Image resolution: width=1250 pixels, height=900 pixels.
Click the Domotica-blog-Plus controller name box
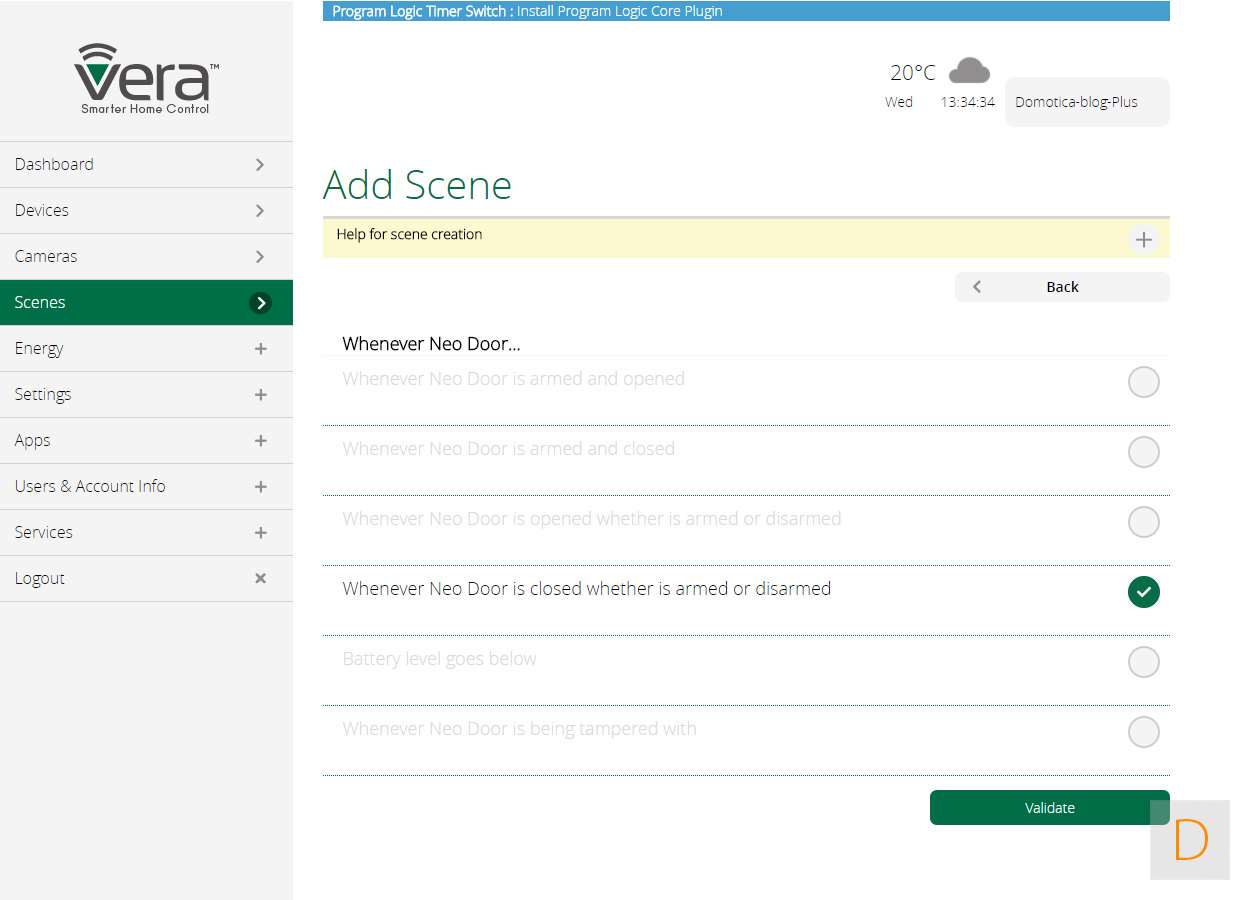click(x=1086, y=102)
